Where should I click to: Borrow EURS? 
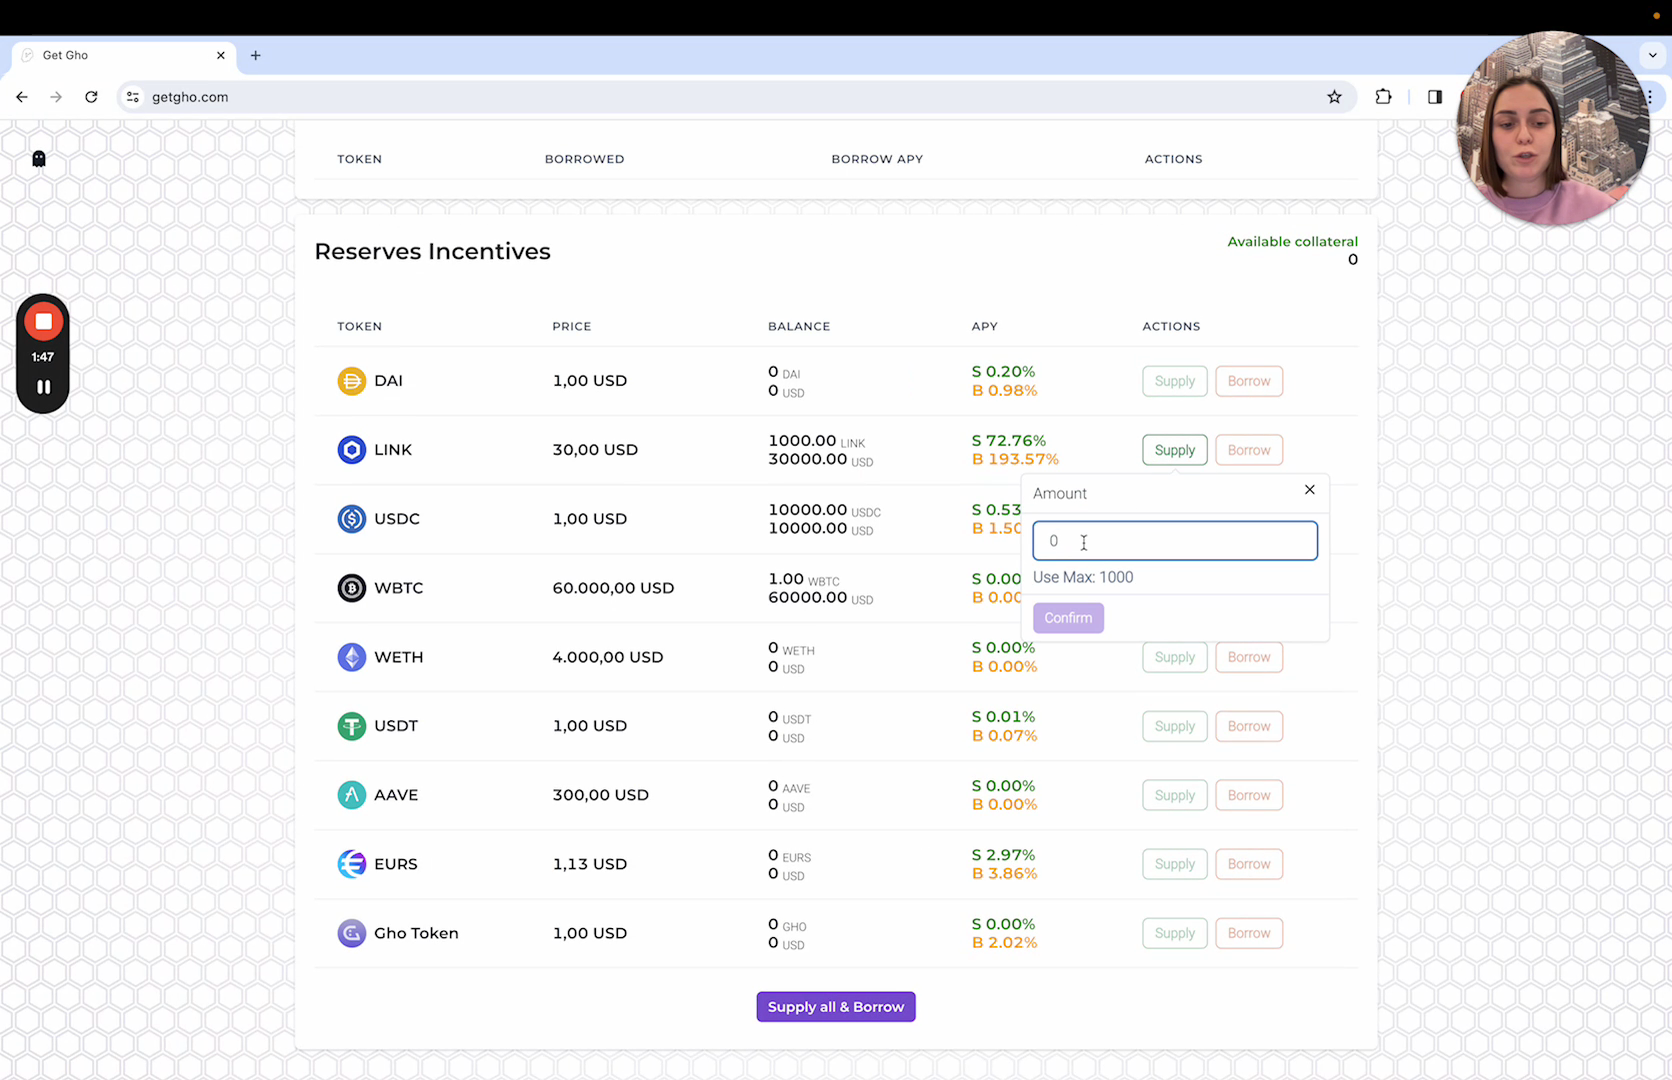tap(1249, 864)
